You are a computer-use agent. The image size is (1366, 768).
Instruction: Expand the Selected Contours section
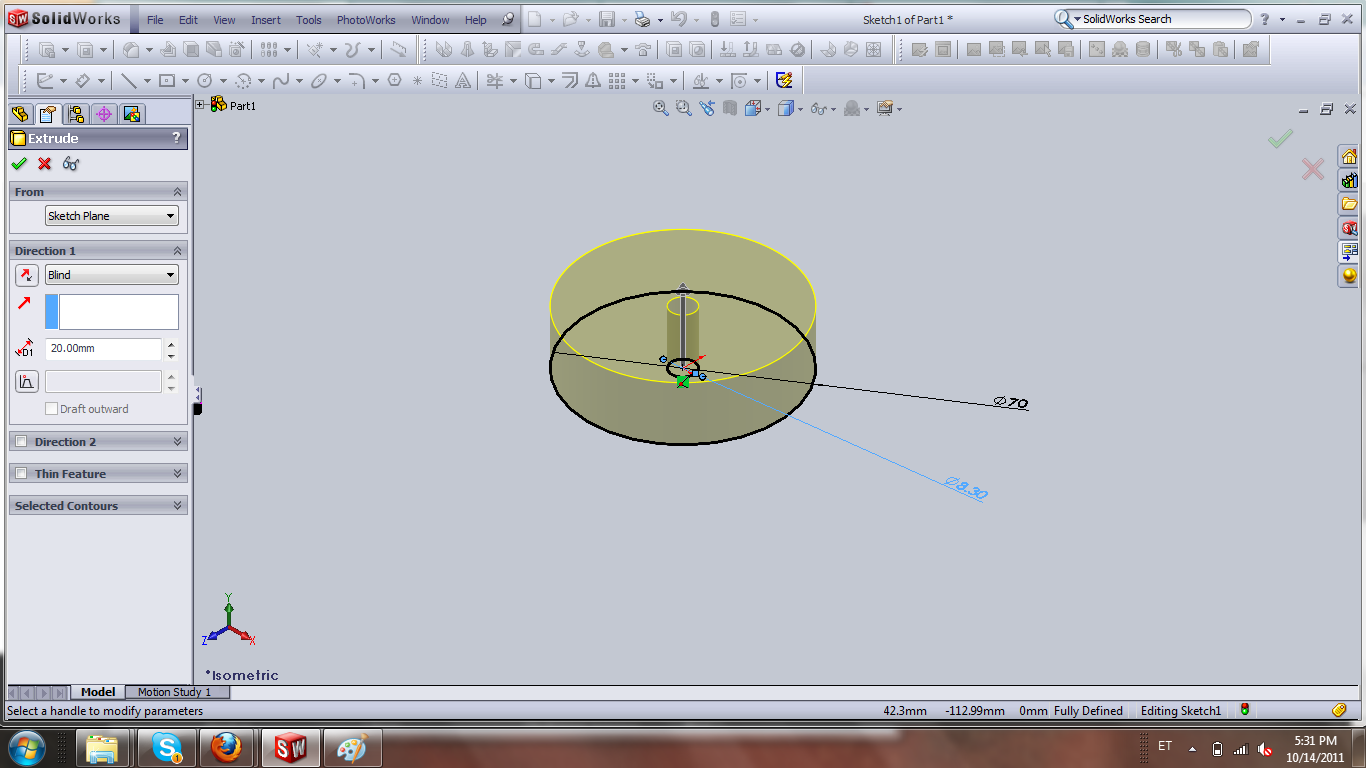(178, 506)
